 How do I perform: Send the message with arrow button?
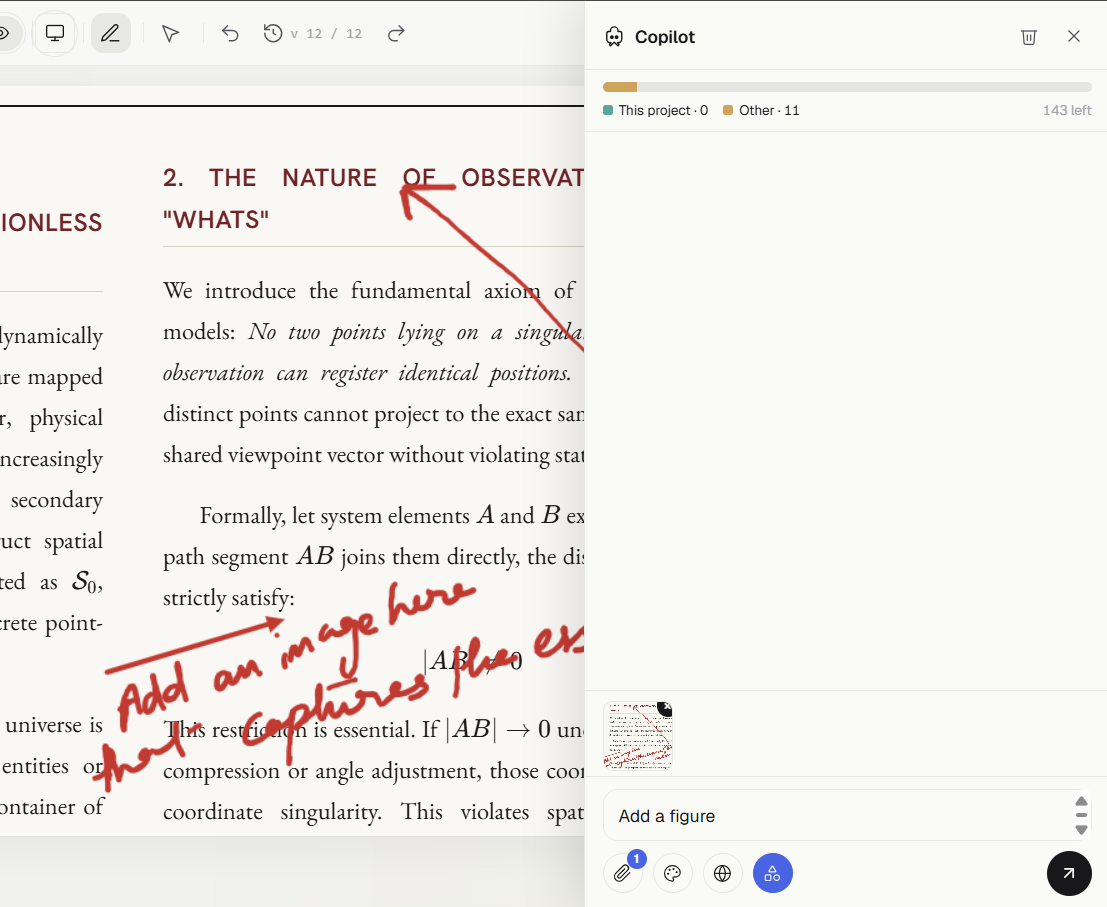(x=1069, y=873)
